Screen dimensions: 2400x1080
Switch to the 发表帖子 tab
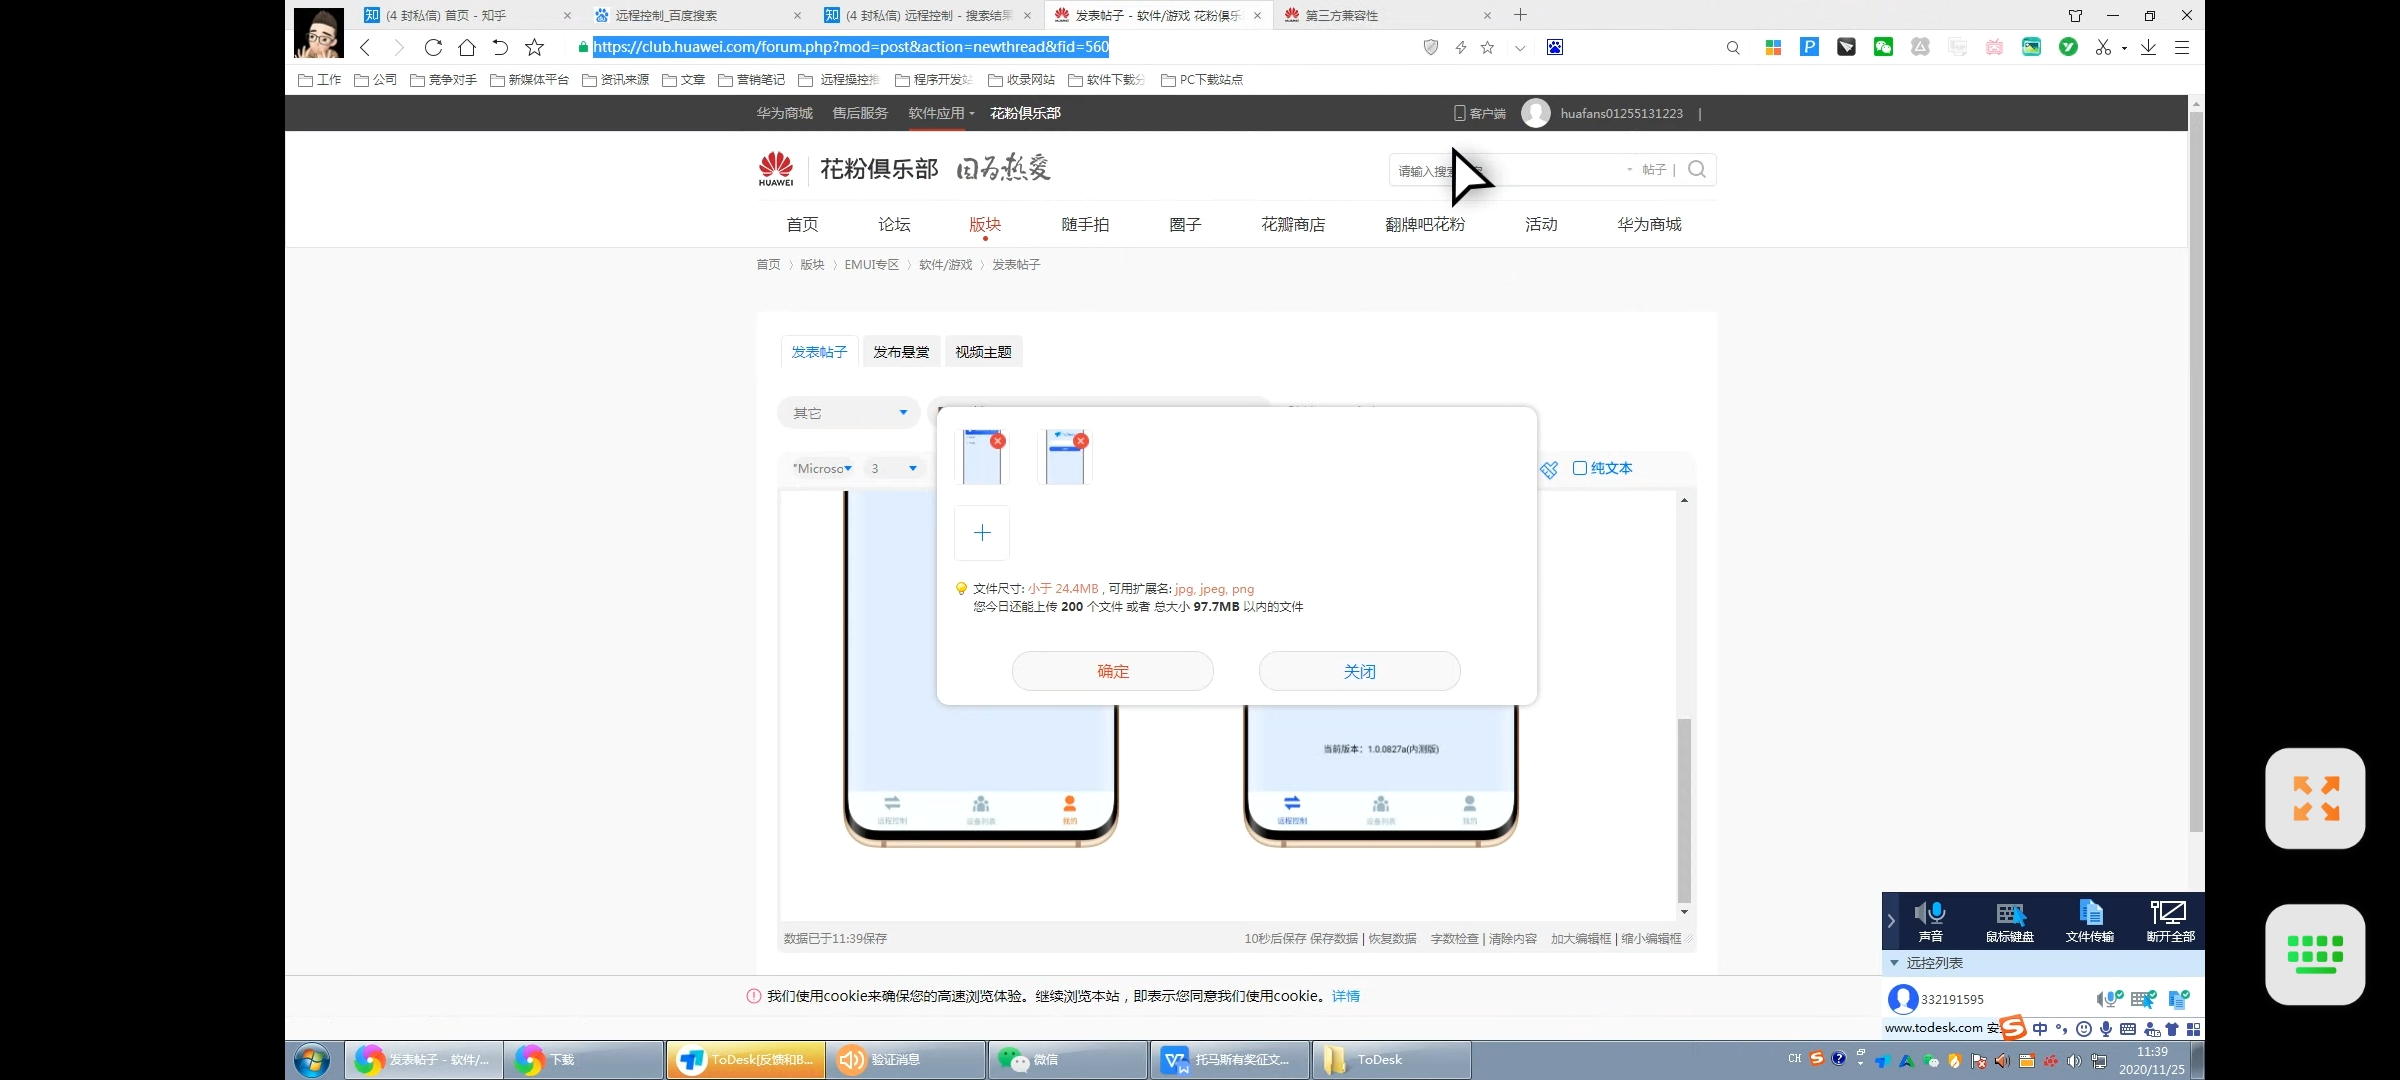point(819,352)
